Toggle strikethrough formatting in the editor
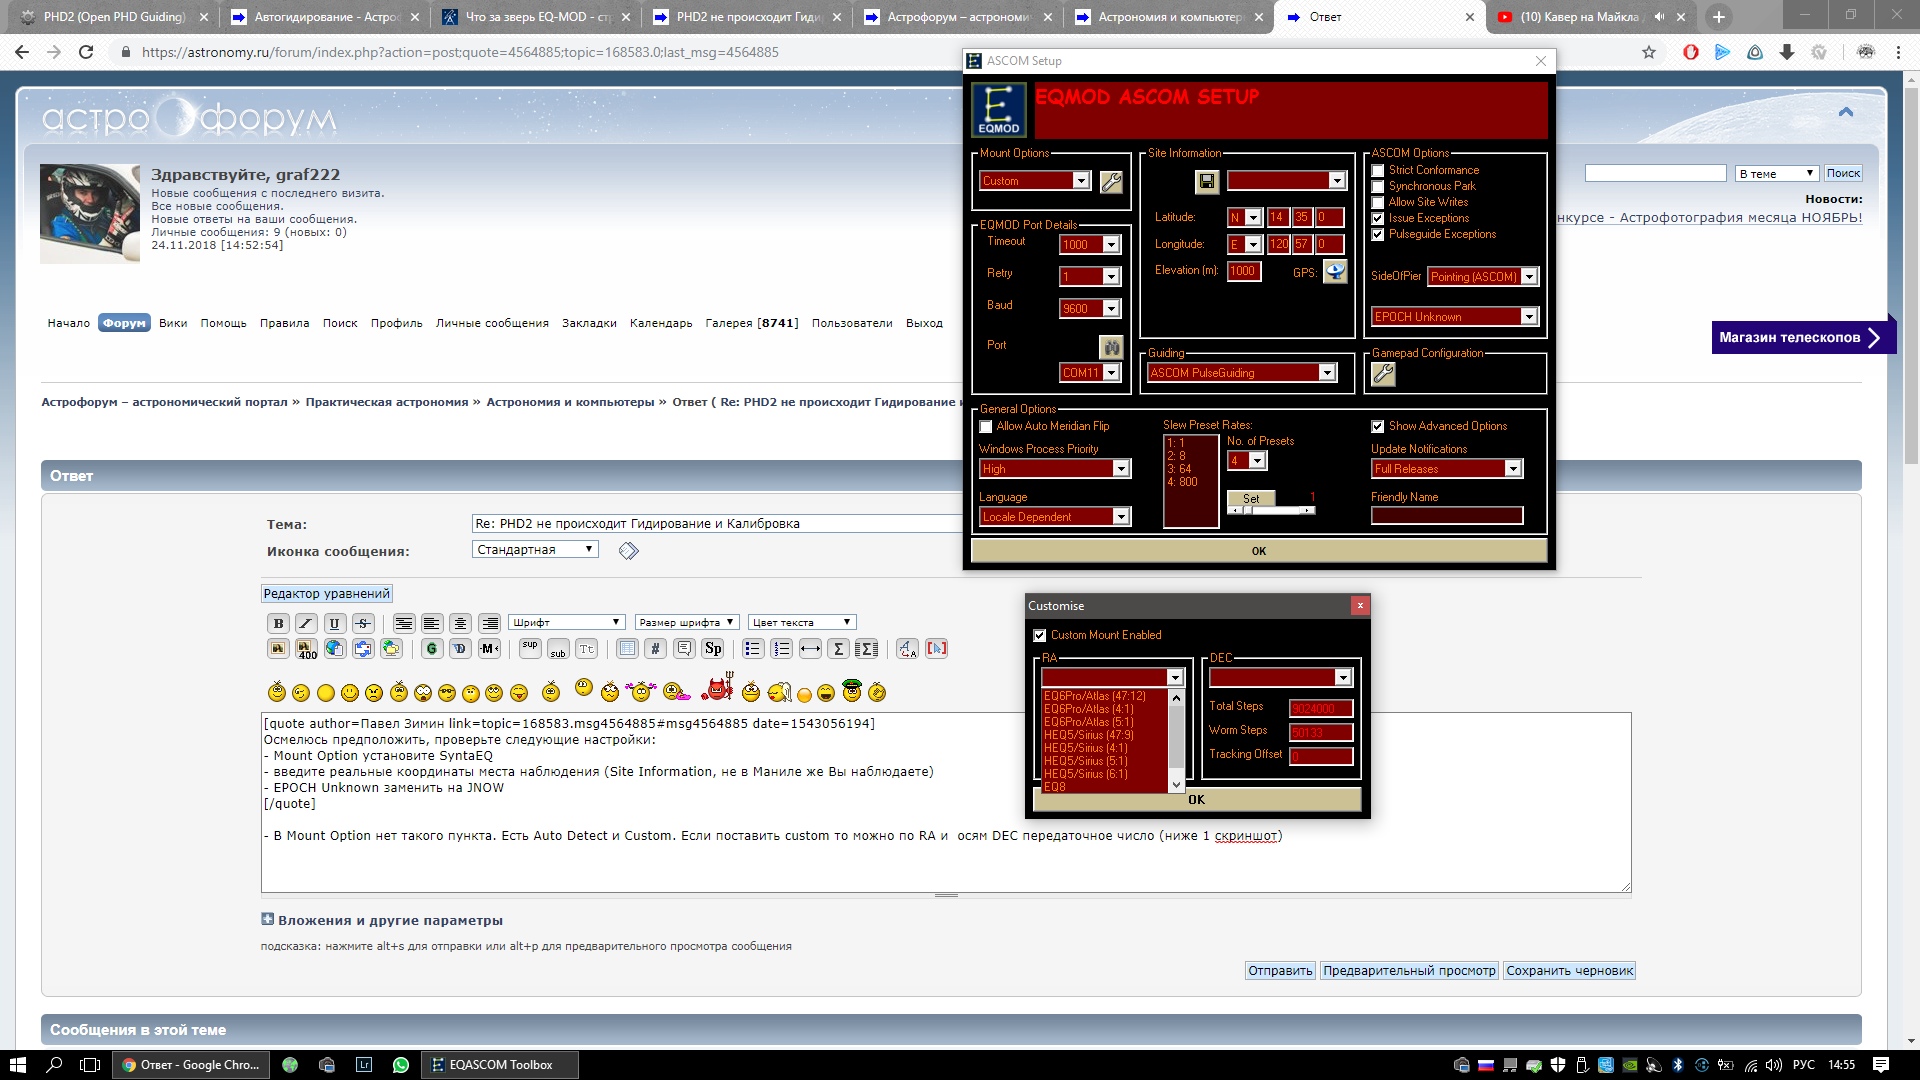1920x1080 pixels. coord(363,623)
